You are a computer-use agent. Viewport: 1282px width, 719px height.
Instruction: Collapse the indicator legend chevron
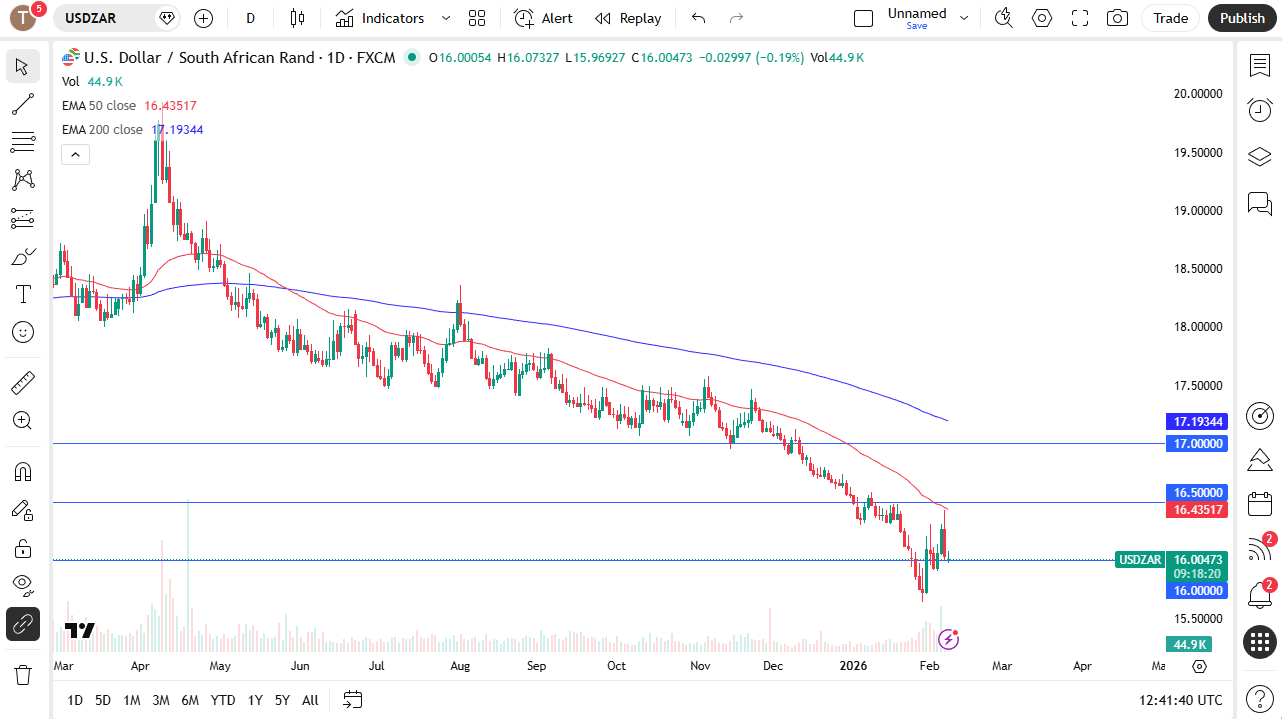76,154
